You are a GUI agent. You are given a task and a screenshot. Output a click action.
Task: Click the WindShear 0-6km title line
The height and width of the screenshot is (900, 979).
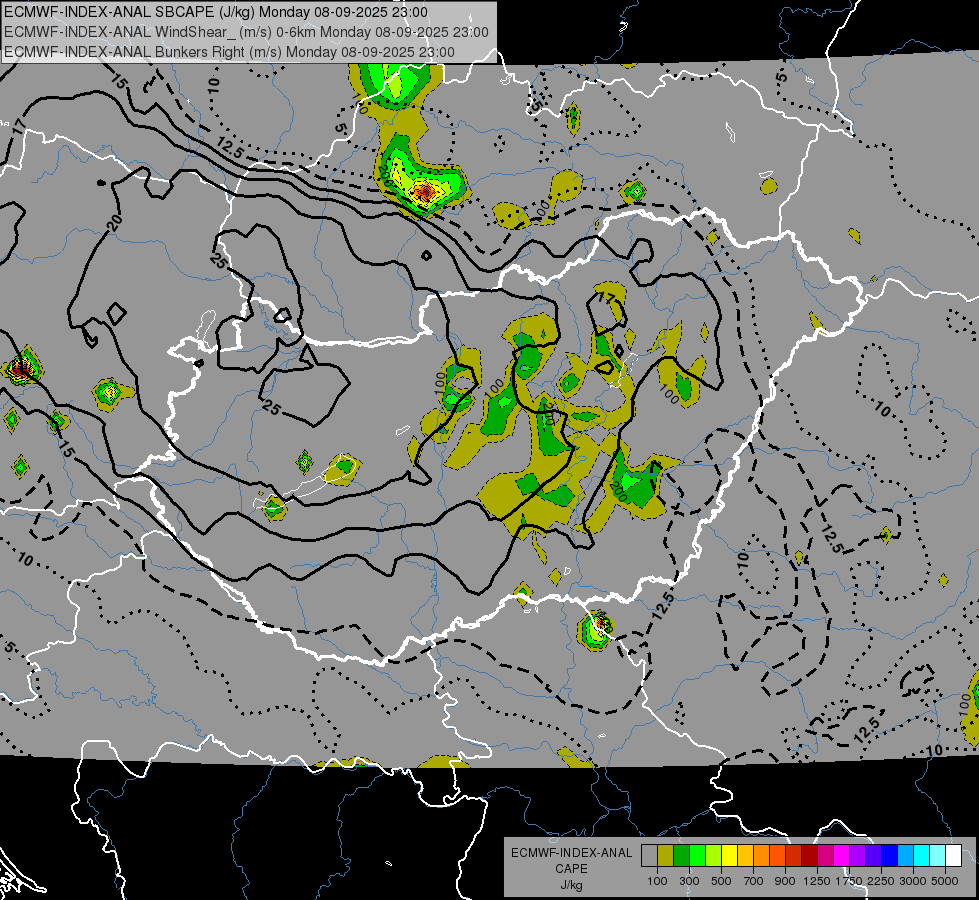[246, 32]
